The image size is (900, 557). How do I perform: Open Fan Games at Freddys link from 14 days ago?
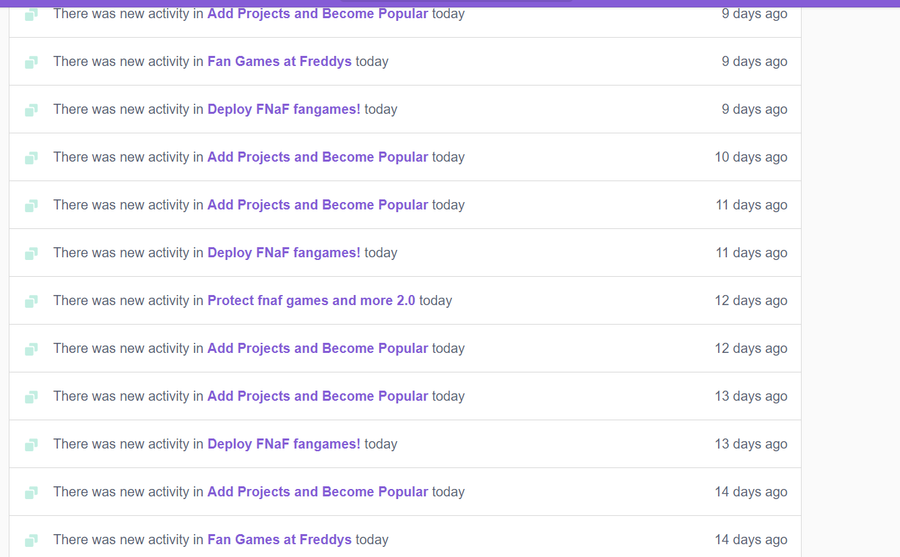click(279, 539)
